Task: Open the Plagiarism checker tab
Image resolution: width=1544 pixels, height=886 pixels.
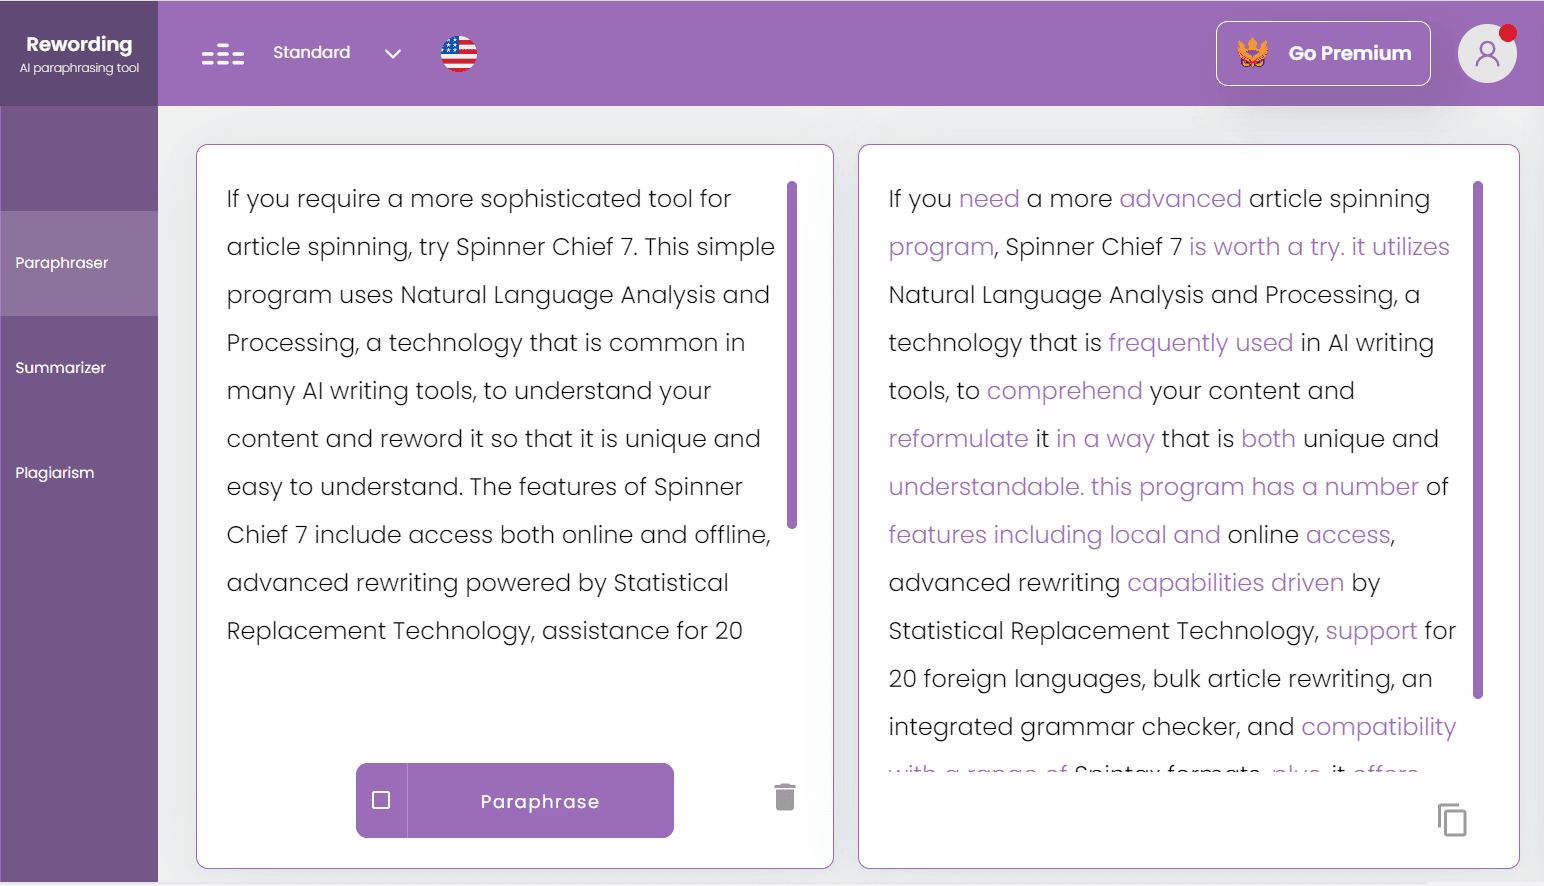Action: tap(79, 473)
